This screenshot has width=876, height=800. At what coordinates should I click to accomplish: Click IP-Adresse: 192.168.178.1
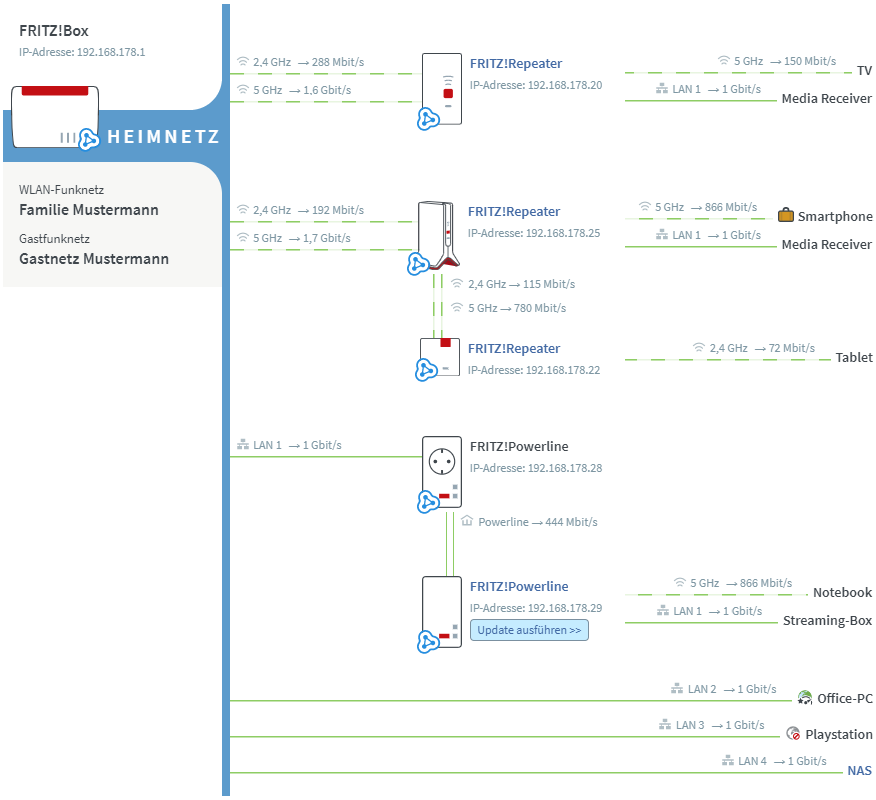pos(82,52)
